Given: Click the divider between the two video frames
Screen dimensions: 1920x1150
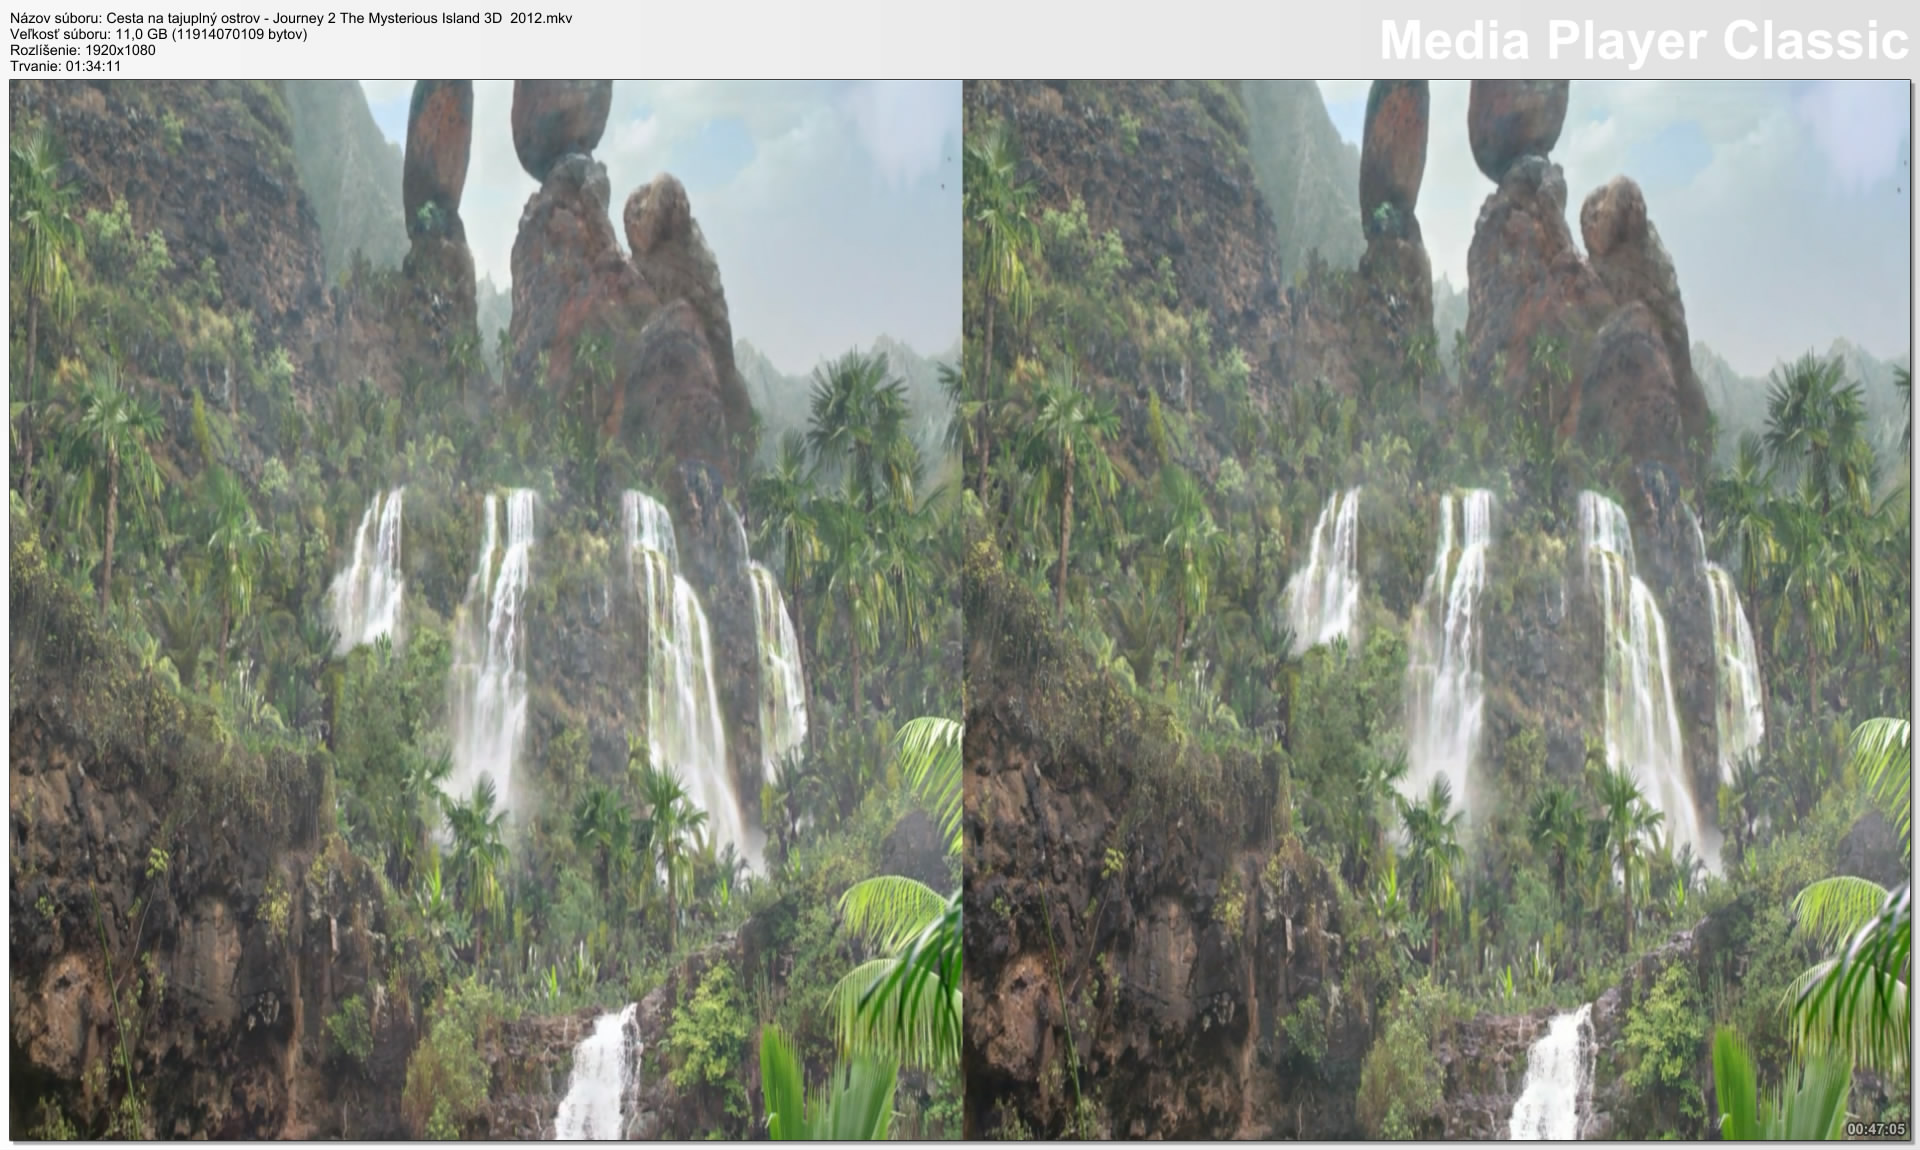Looking at the screenshot, I should coord(962,610).
